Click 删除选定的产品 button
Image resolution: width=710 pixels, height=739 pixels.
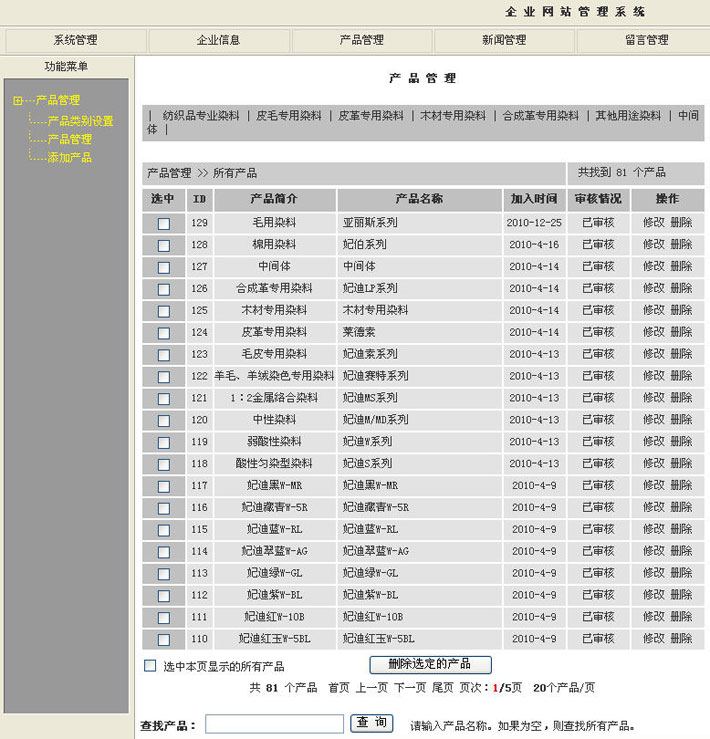tap(430, 665)
